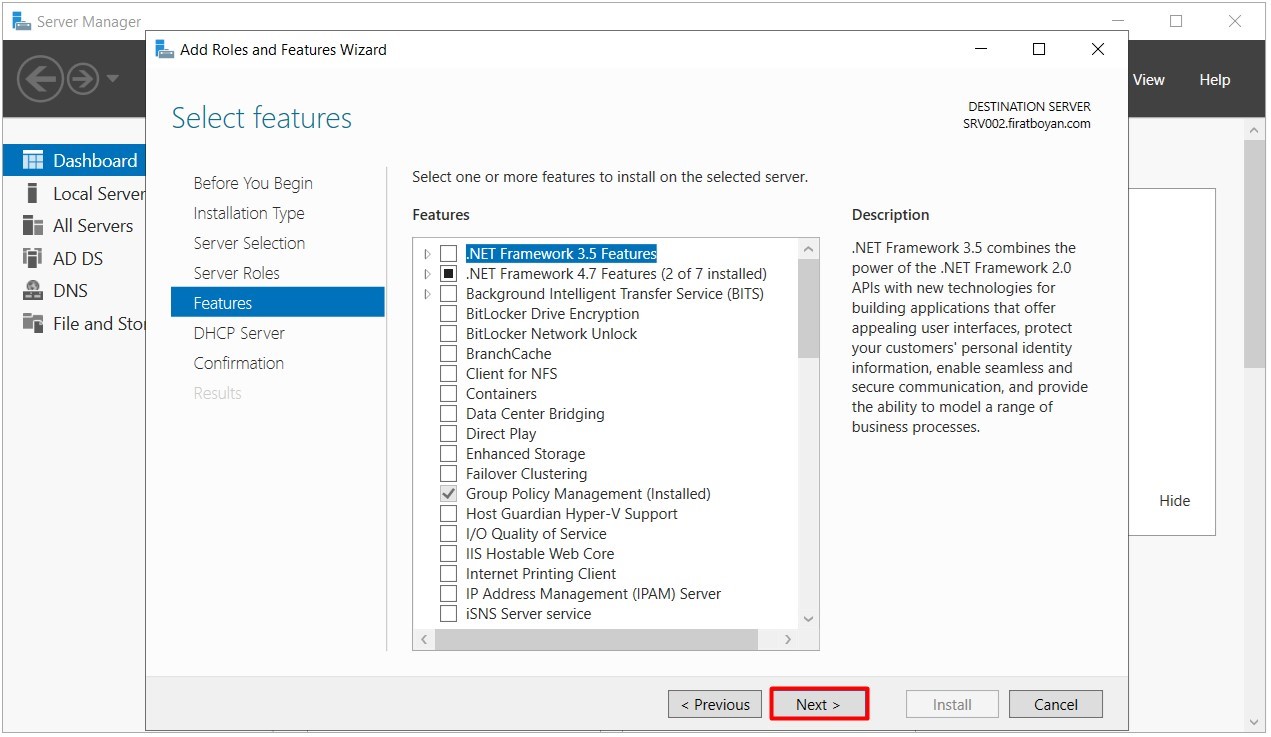The height and width of the screenshot is (737, 1271).
Task: Click features list scroll up arrow
Action: (x=809, y=249)
